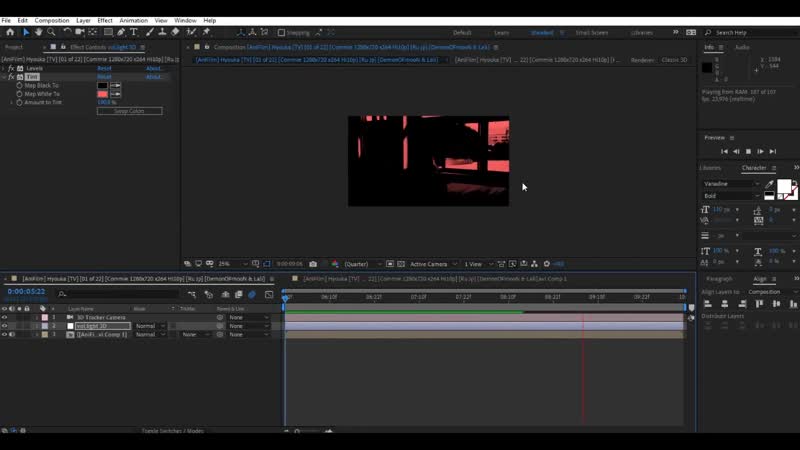Open Map Black To color swatch
This screenshot has width=800, height=450.
click(x=102, y=86)
